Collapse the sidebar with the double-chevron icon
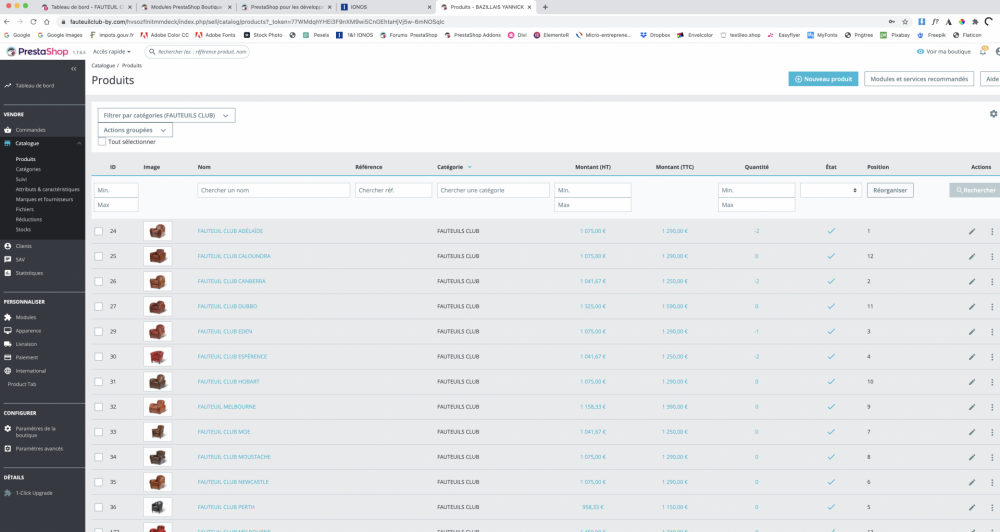1000x532 pixels. (x=73, y=69)
